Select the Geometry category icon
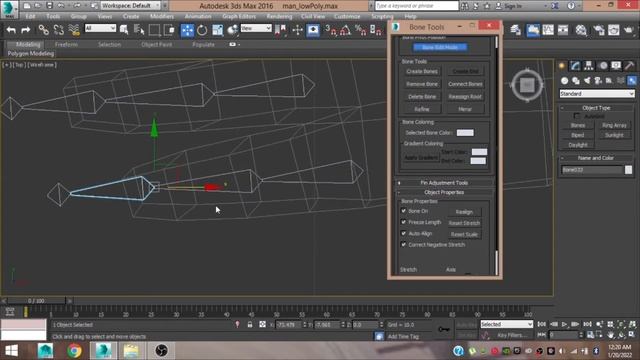 point(564,81)
